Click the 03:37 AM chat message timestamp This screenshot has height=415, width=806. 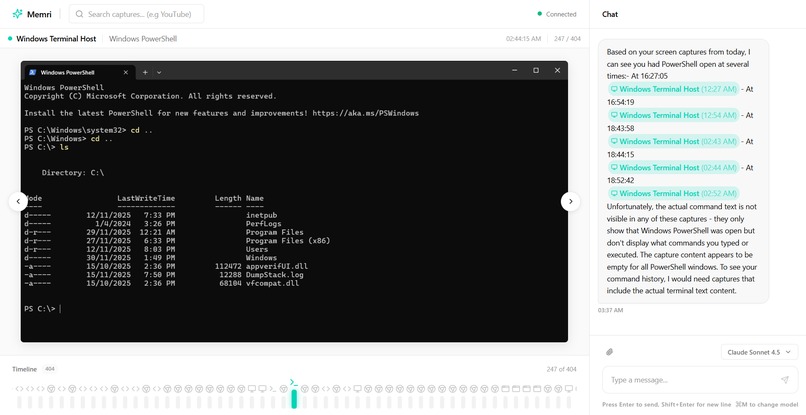click(610, 310)
